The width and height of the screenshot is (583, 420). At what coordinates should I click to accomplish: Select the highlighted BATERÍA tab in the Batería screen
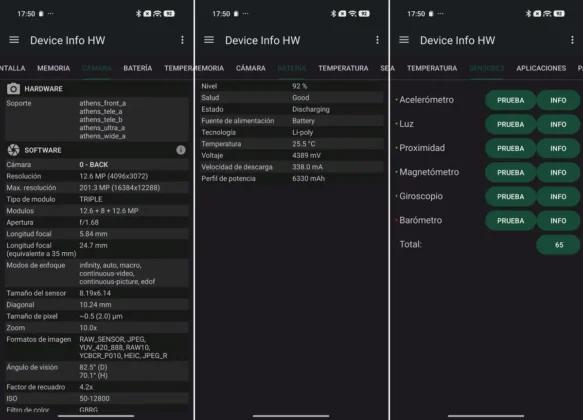point(292,68)
